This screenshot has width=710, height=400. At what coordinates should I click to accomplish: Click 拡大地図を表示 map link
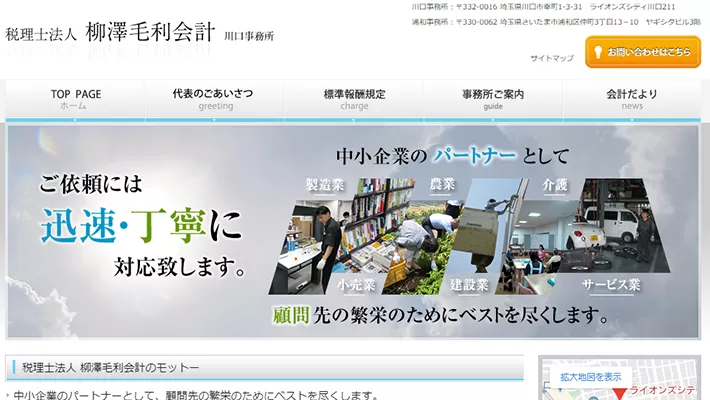point(591,377)
